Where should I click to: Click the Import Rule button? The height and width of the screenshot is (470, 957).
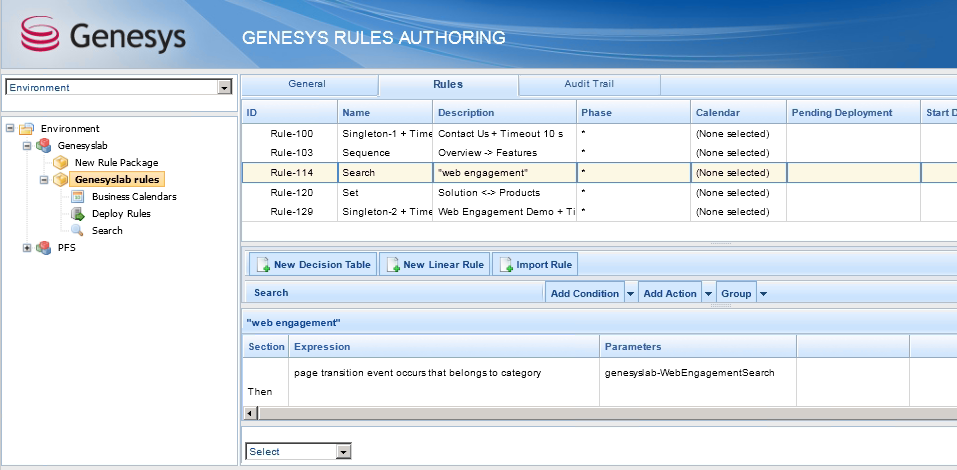(535, 265)
